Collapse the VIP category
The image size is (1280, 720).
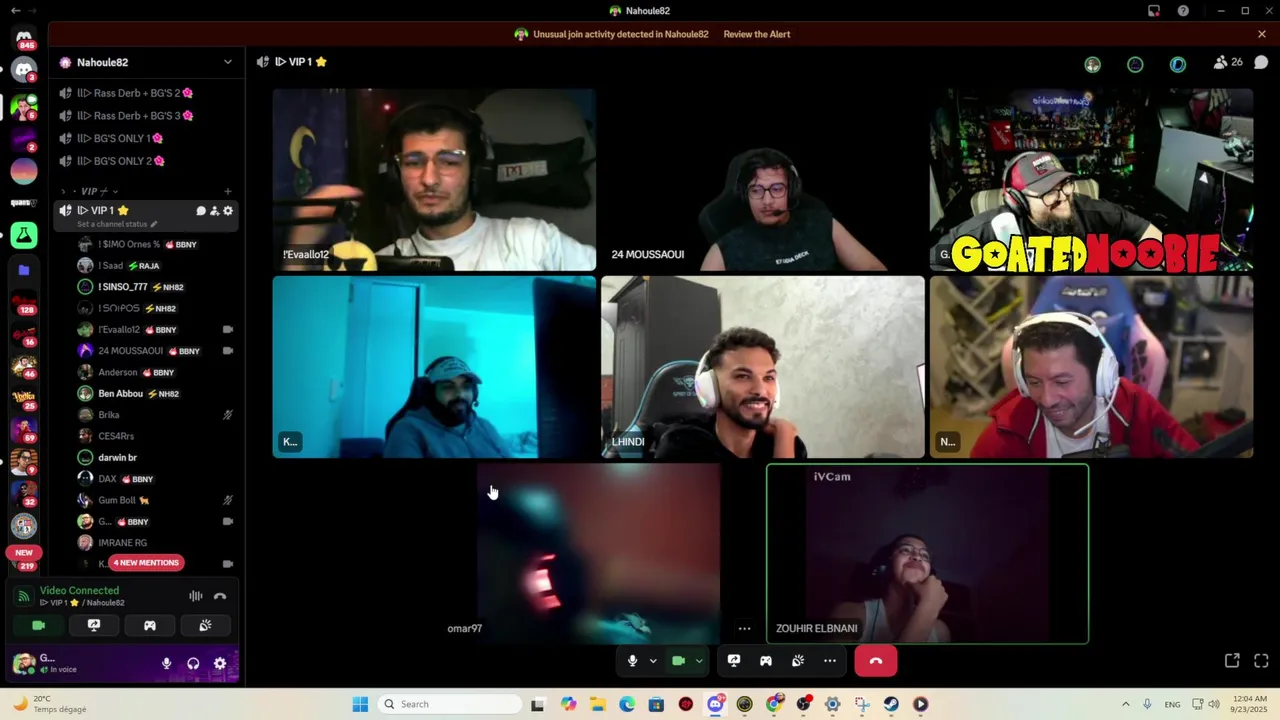pyautogui.click(x=90, y=191)
